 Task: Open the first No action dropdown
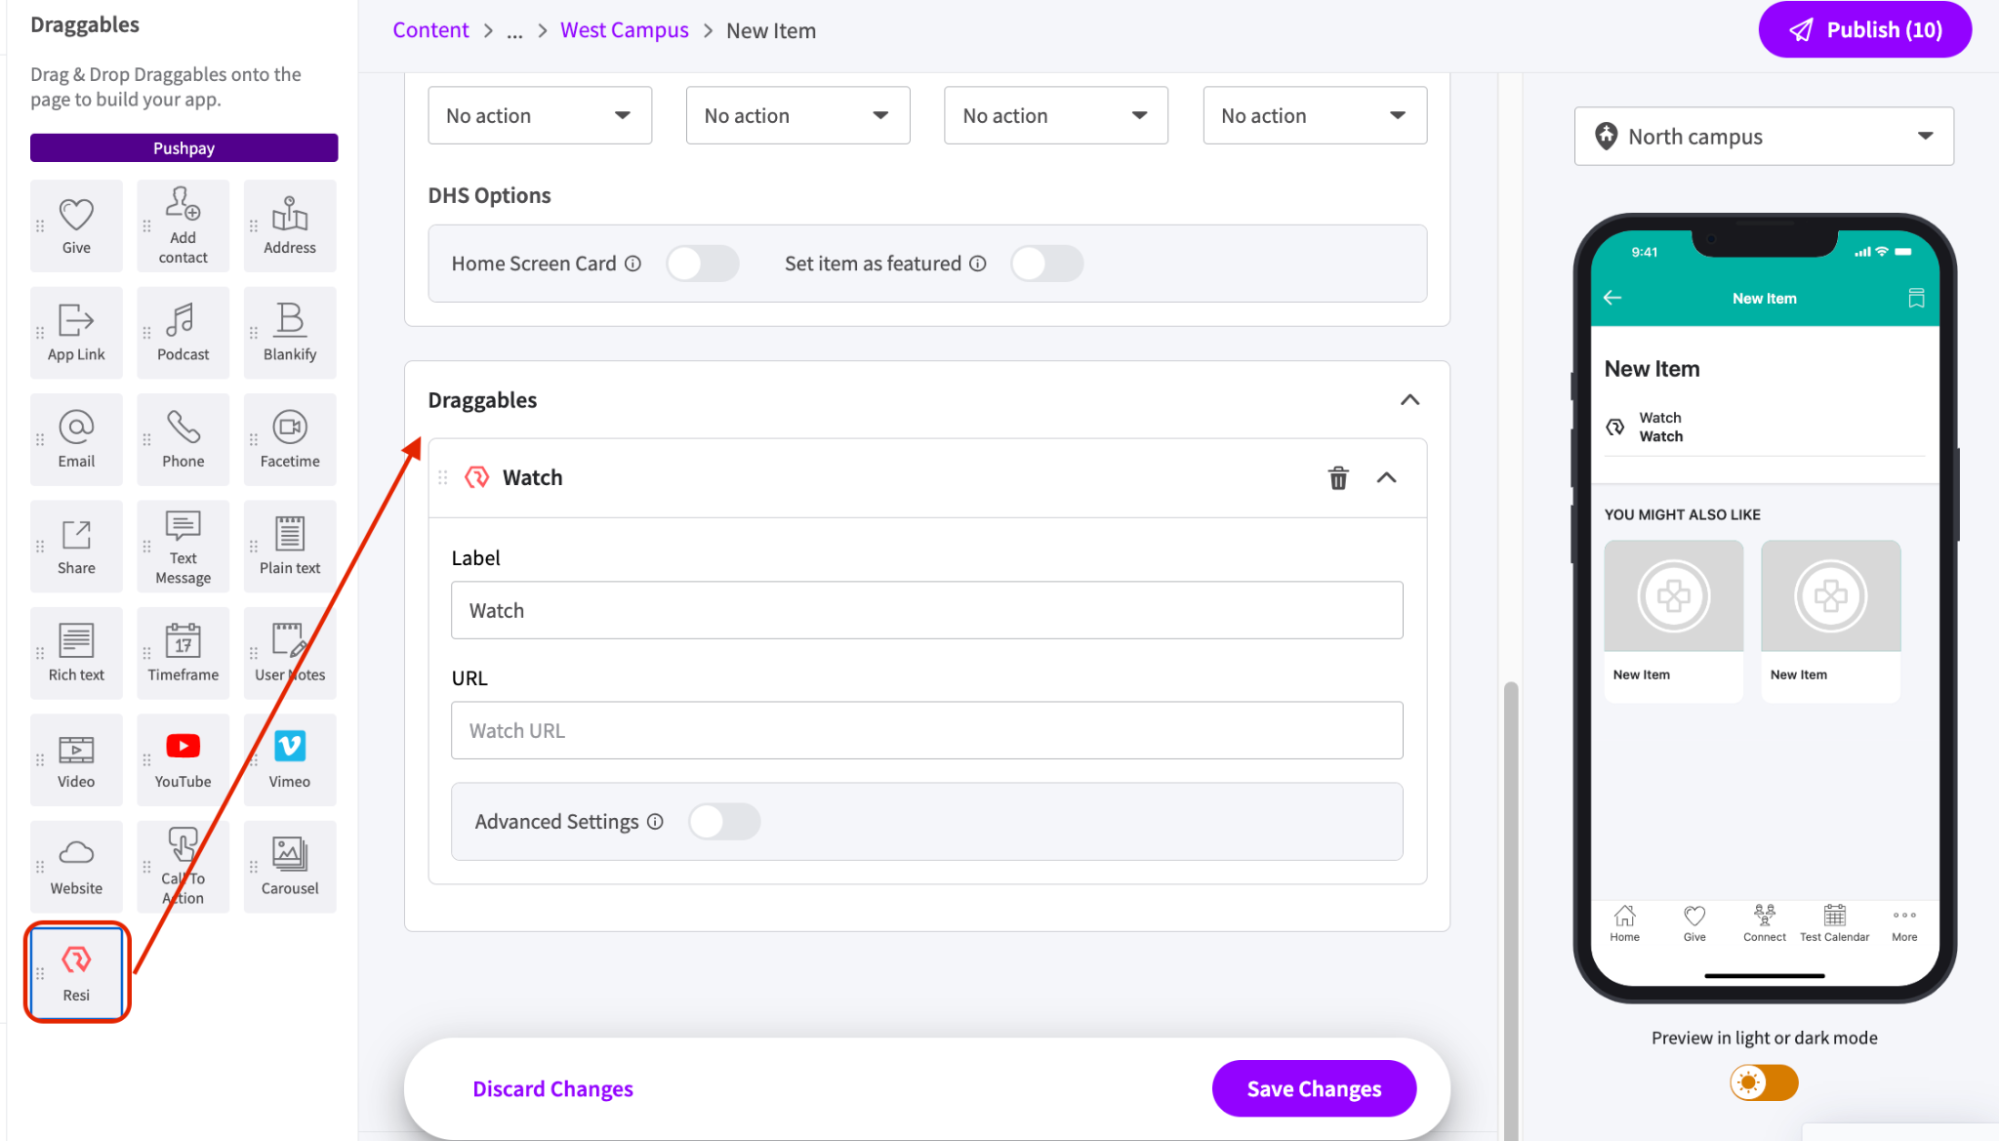tap(539, 116)
